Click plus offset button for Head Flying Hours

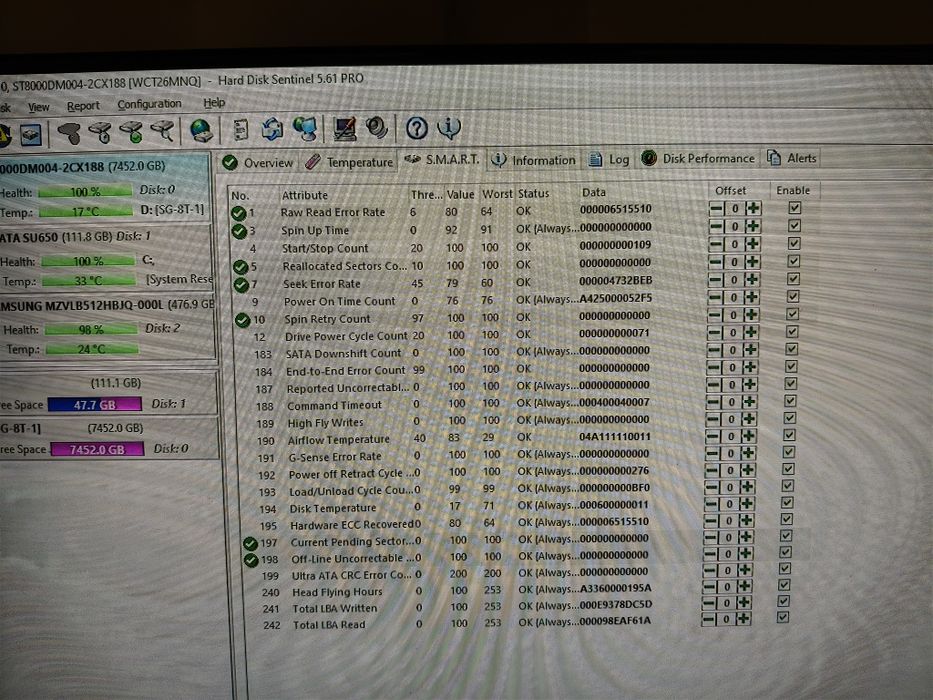[x=744, y=586]
